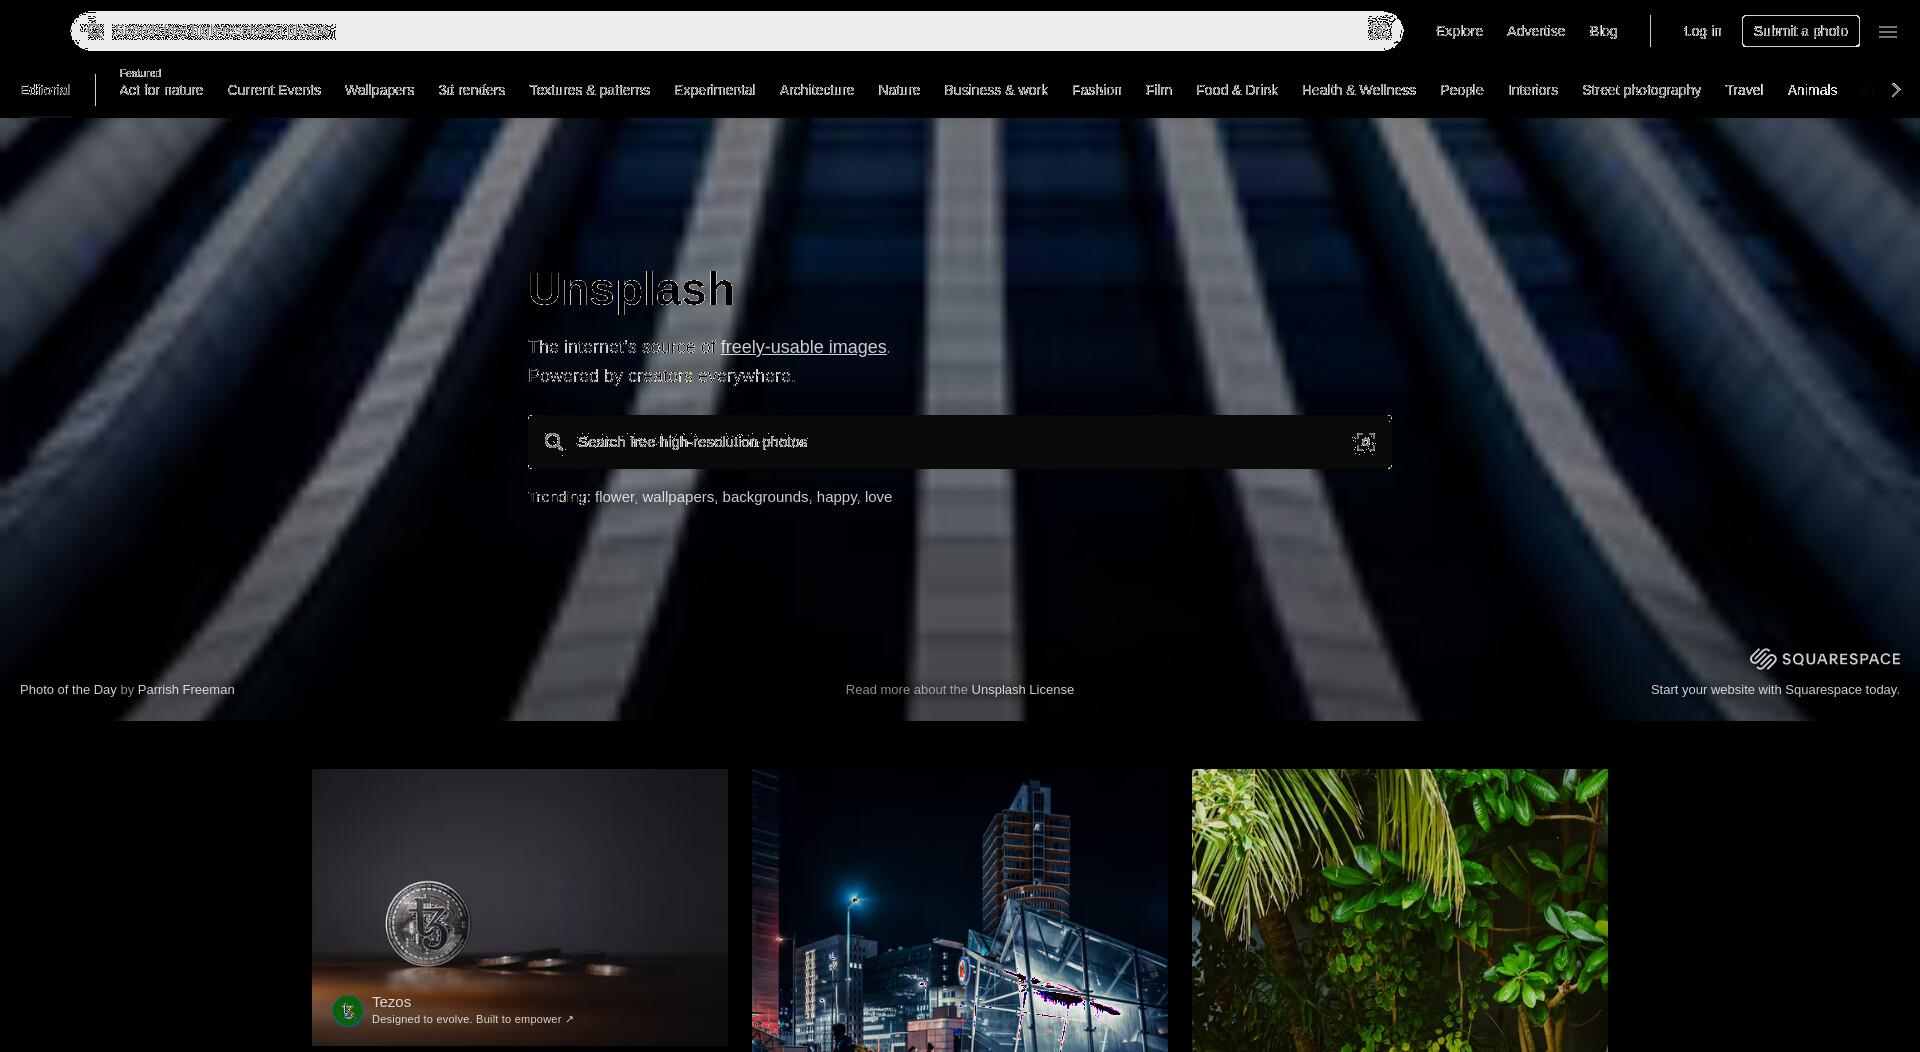Open the Blog link

click(x=1603, y=31)
